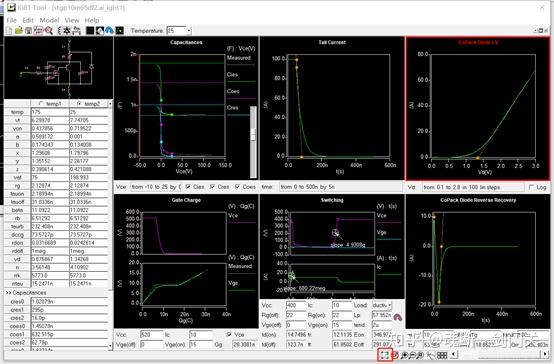Open the Load type dropdown

coord(389,305)
